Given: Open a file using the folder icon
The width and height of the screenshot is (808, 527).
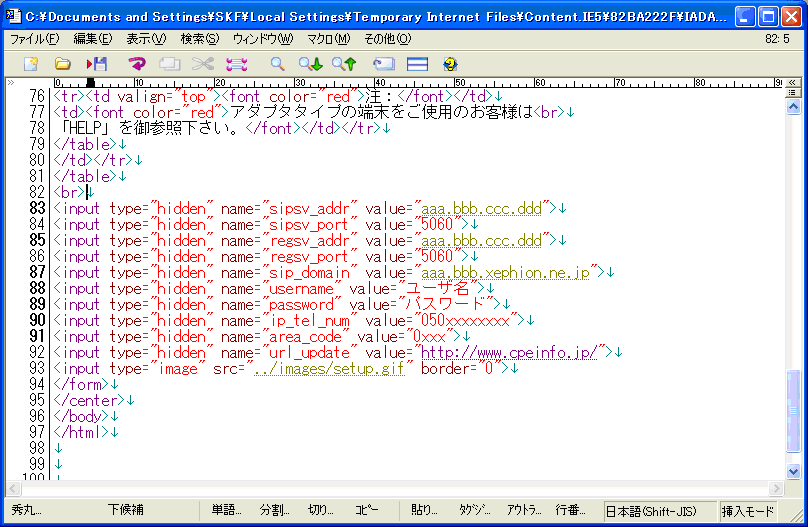Looking at the screenshot, I should click(x=63, y=64).
